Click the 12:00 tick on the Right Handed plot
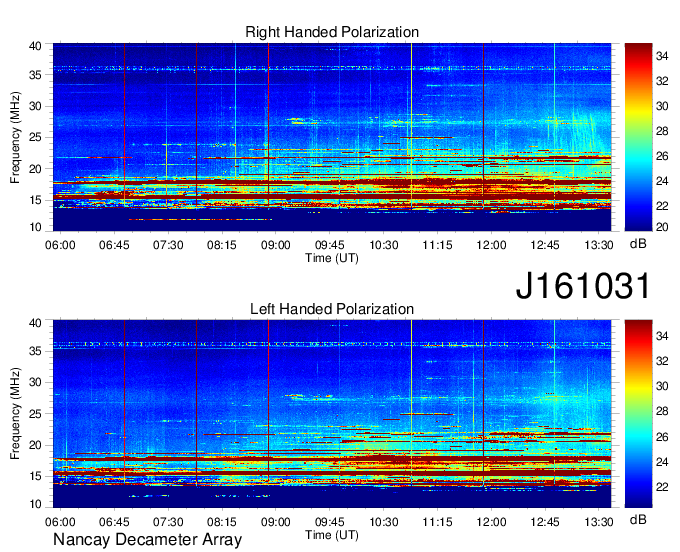 pyautogui.click(x=491, y=245)
